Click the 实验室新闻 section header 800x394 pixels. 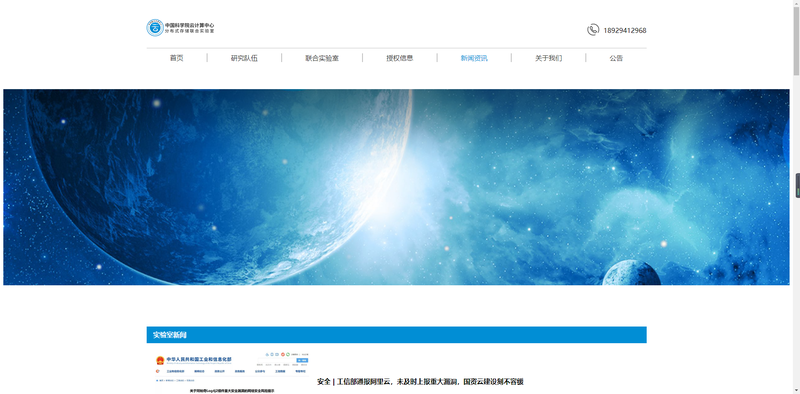click(x=396, y=335)
